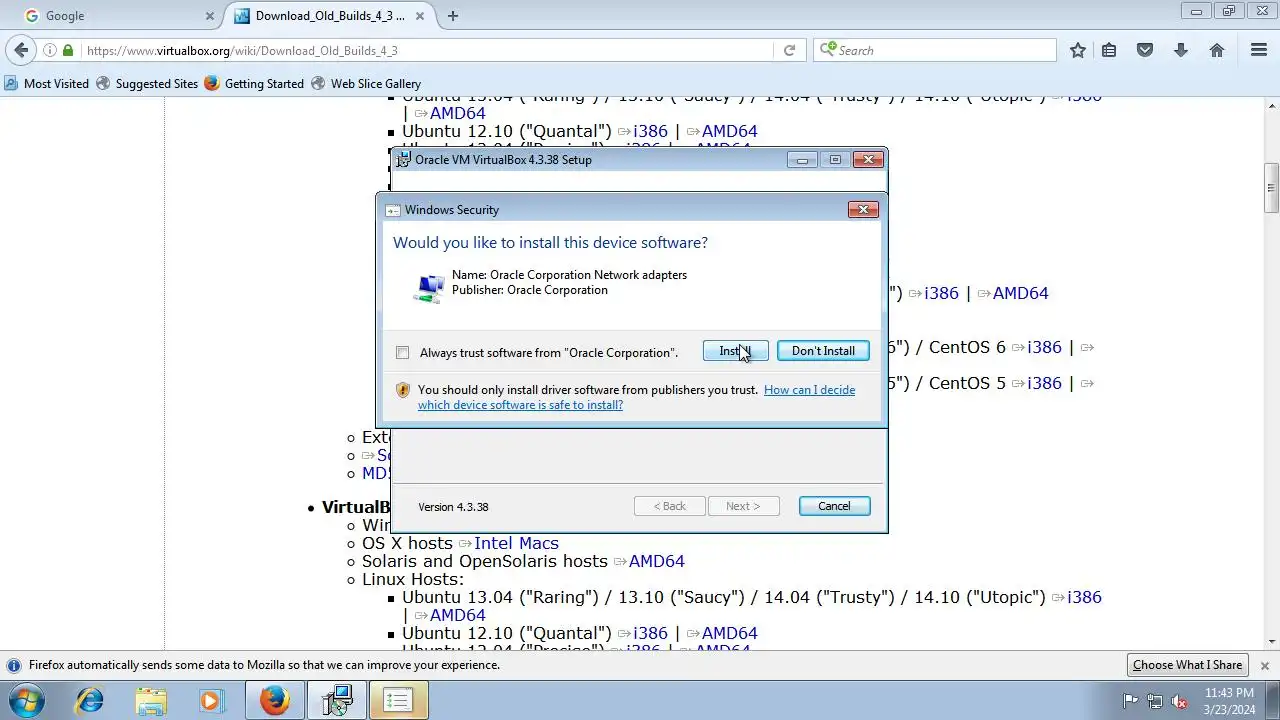Image resolution: width=1280 pixels, height=720 pixels.
Task: Click the green padlock secure icon
Action: click(x=68, y=50)
